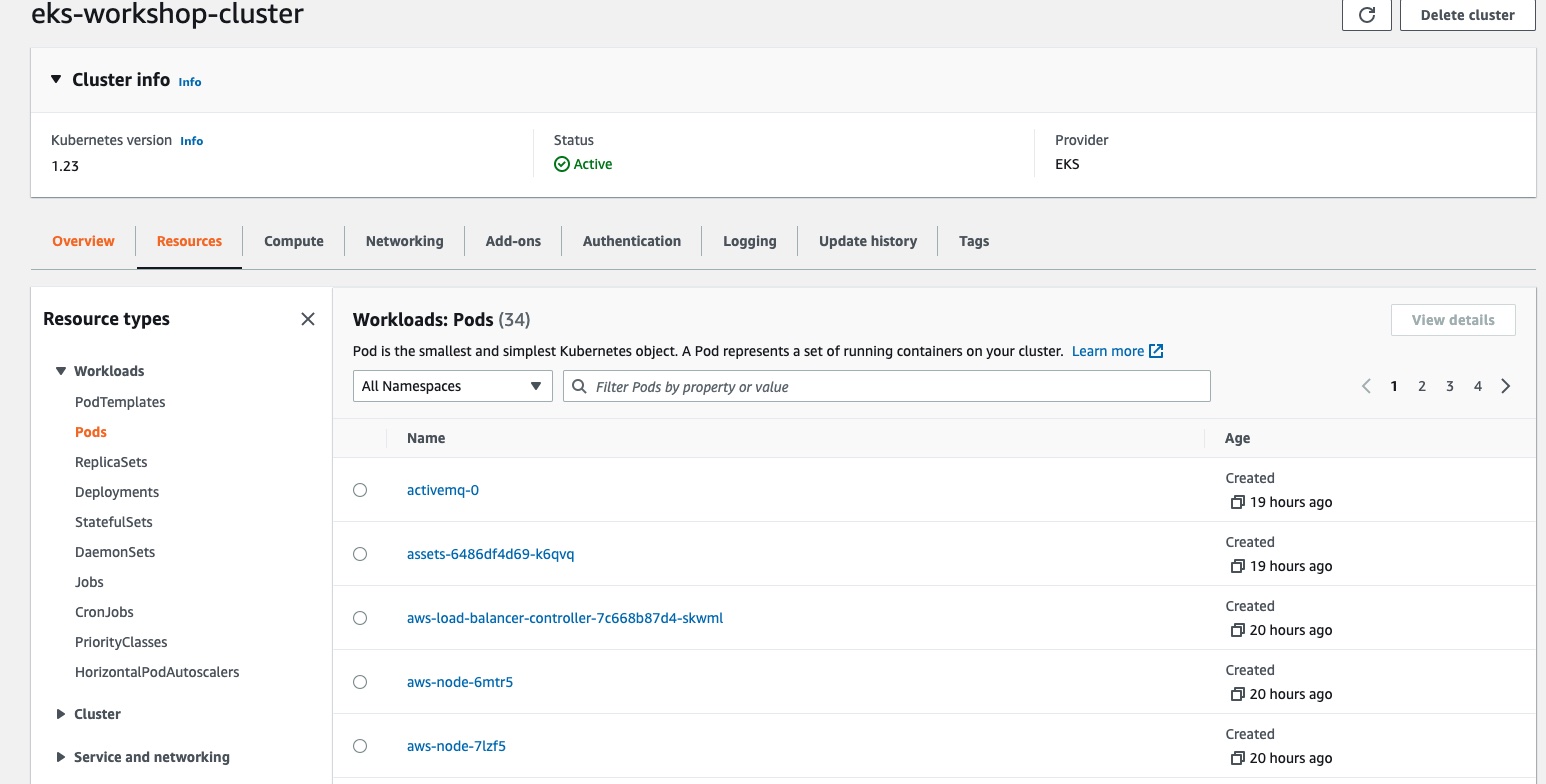1546x784 pixels.
Task: Click the previous page chevron
Action: click(x=1366, y=386)
